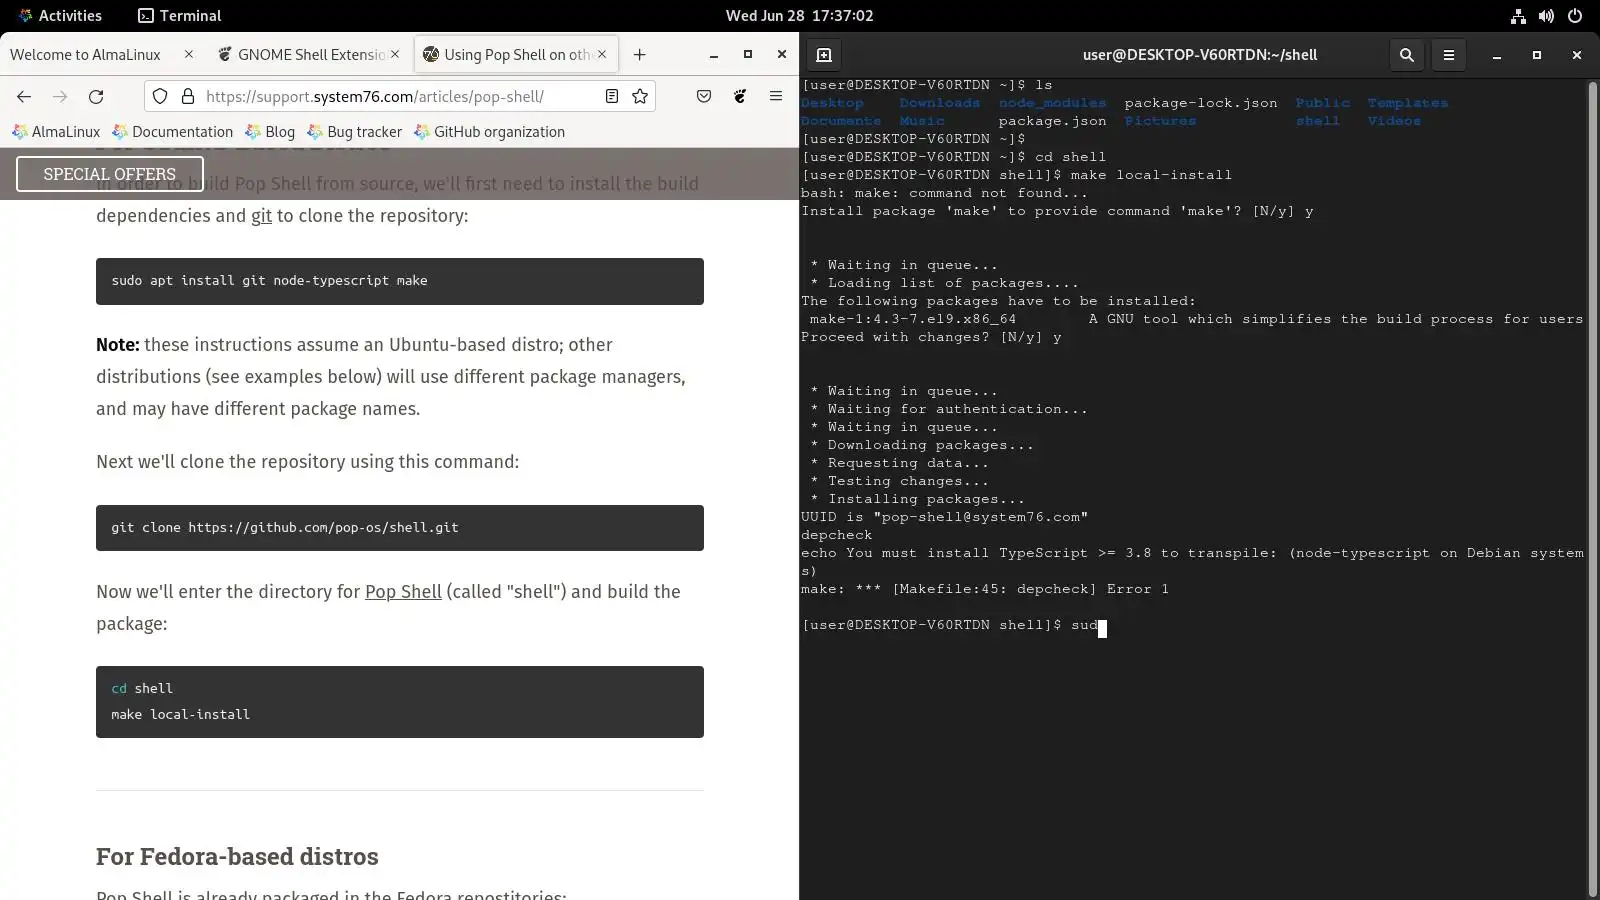Open a new browser tab

click(640, 54)
